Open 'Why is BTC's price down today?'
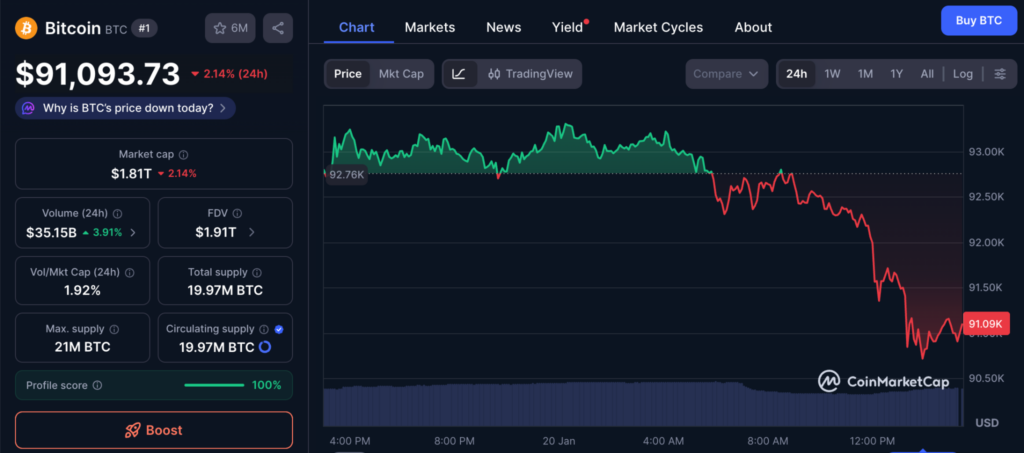1024x453 pixels. click(x=125, y=108)
